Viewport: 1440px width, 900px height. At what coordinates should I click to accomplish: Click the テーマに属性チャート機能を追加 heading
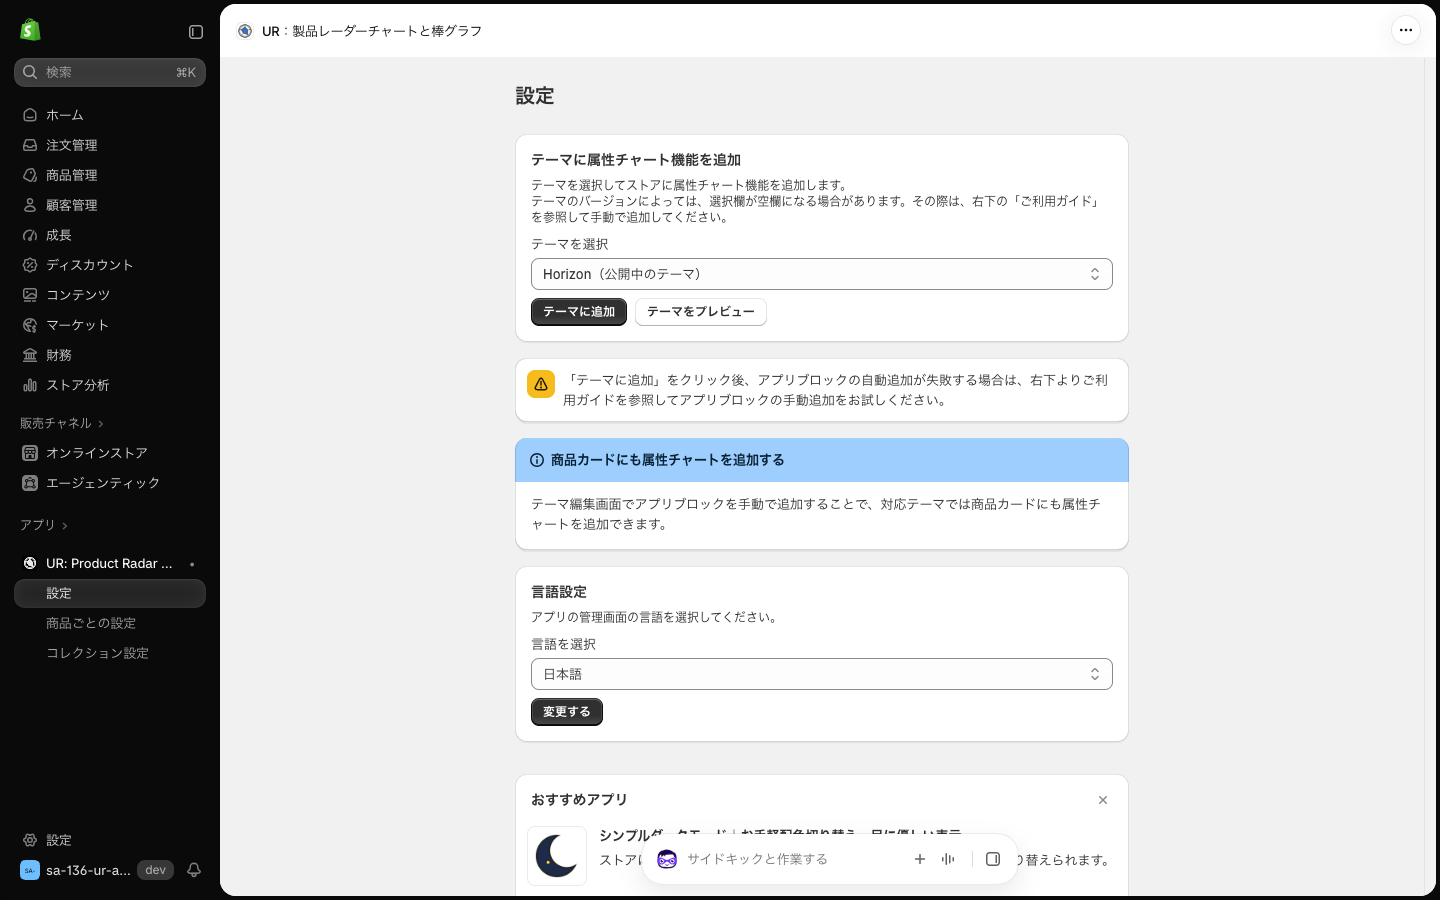pos(636,160)
